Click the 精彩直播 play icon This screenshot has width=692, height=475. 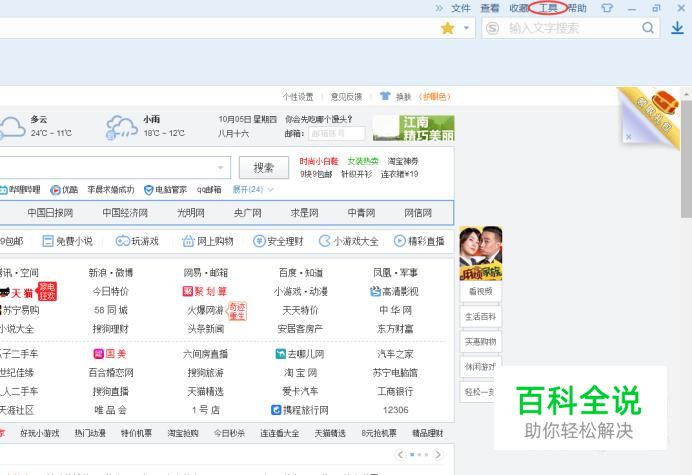click(399, 241)
